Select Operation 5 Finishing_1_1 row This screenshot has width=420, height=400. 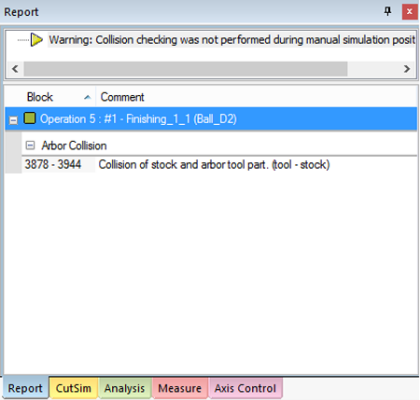coord(211,119)
